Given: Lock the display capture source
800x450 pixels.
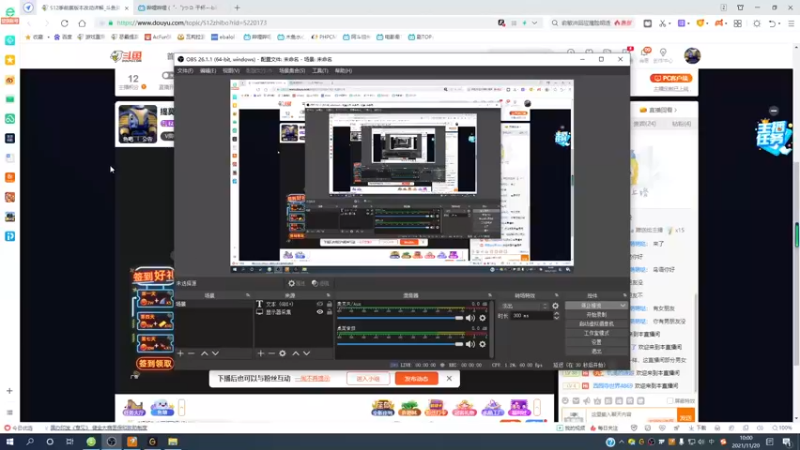Looking at the screenshot, I should click(x=329, y=312).
